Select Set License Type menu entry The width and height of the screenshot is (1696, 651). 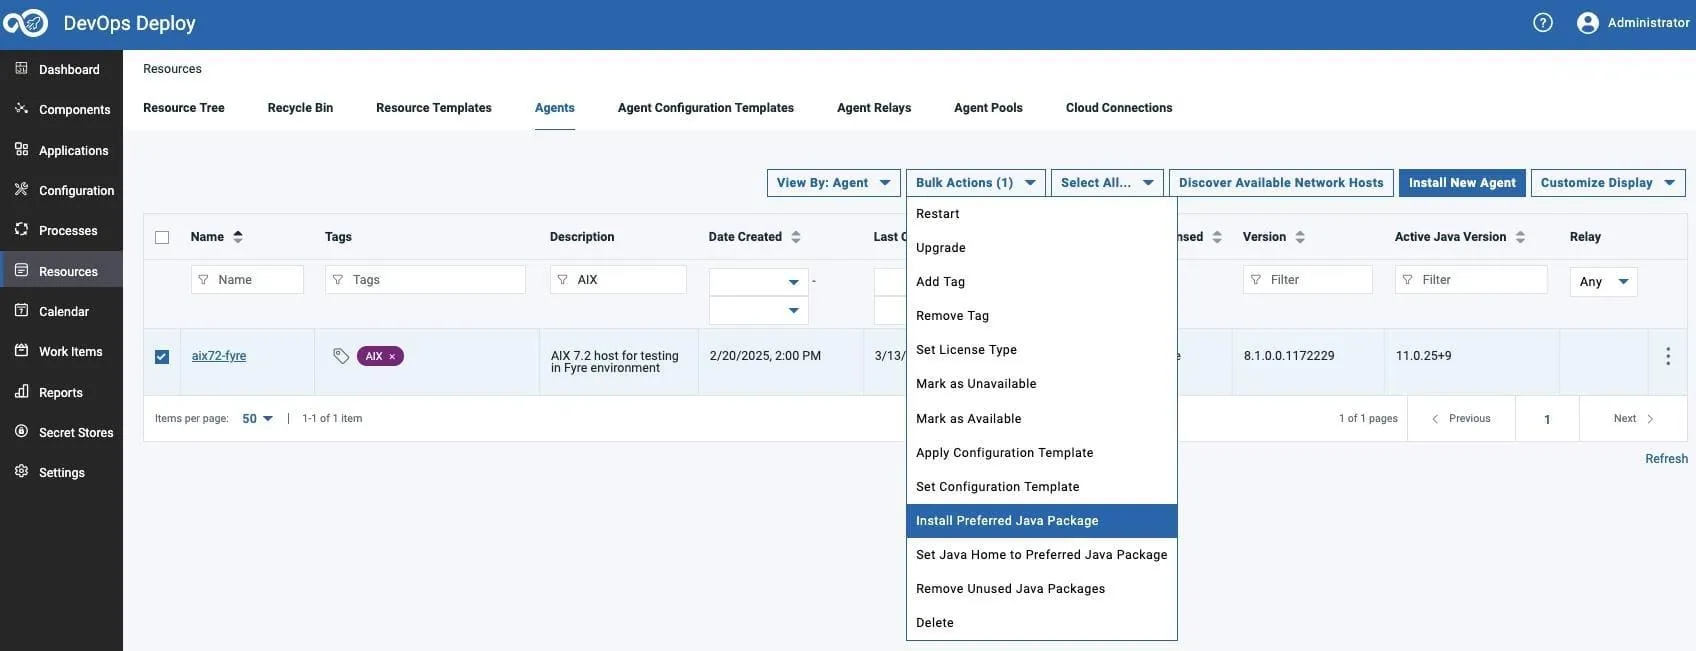(x=1041, y=350)
